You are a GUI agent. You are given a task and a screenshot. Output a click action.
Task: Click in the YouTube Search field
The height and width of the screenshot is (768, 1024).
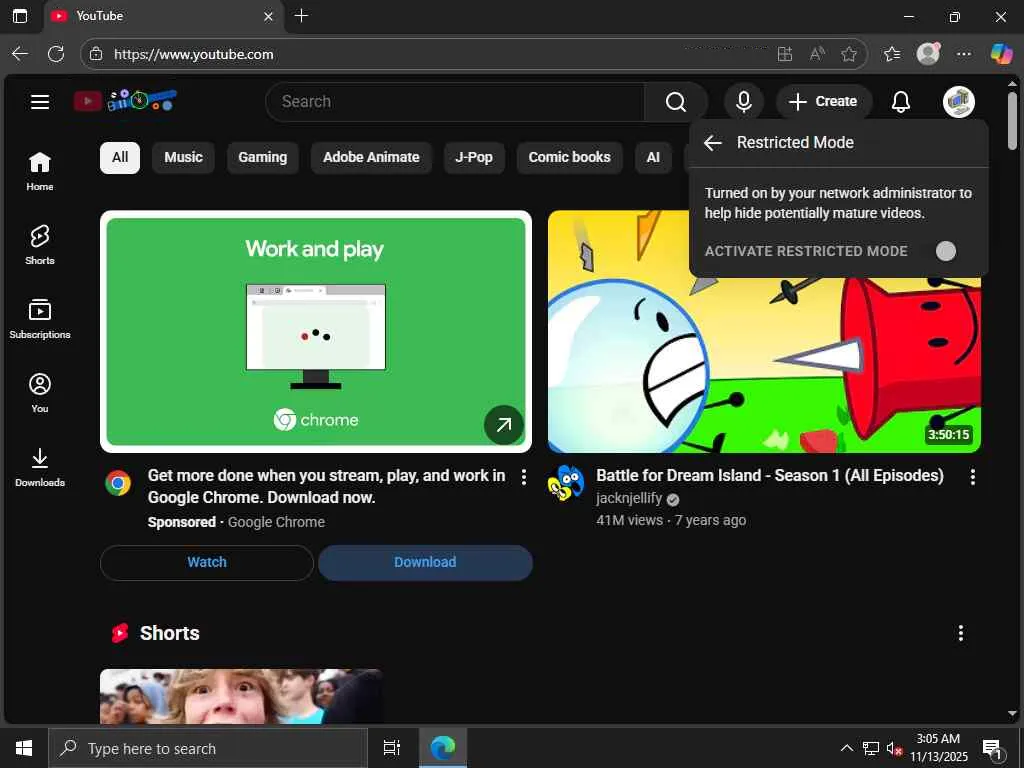click(x=455, y=102)
